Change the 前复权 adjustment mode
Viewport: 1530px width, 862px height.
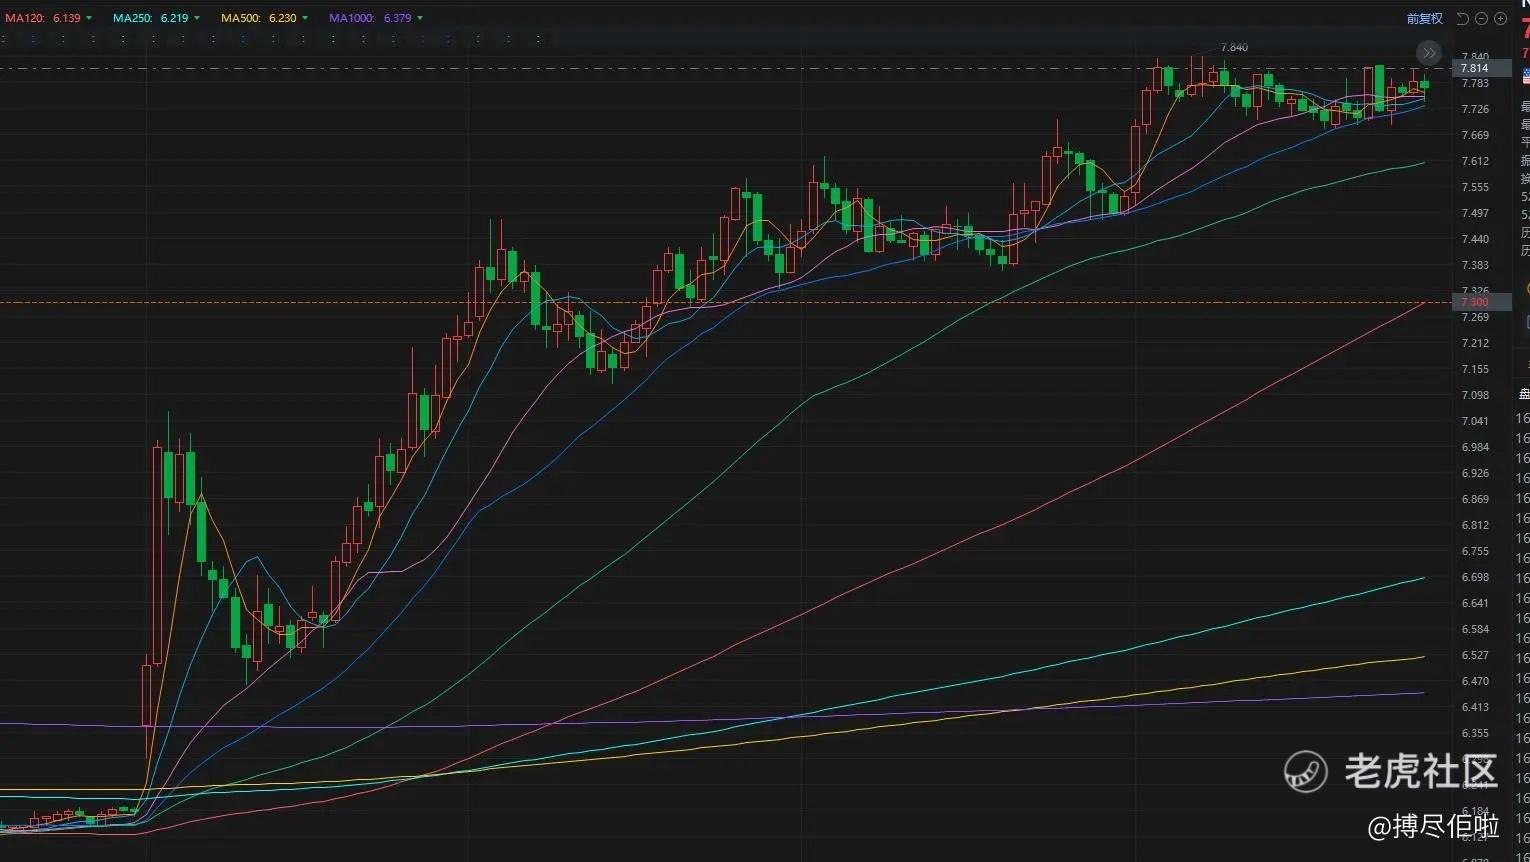pos(1424,18)
